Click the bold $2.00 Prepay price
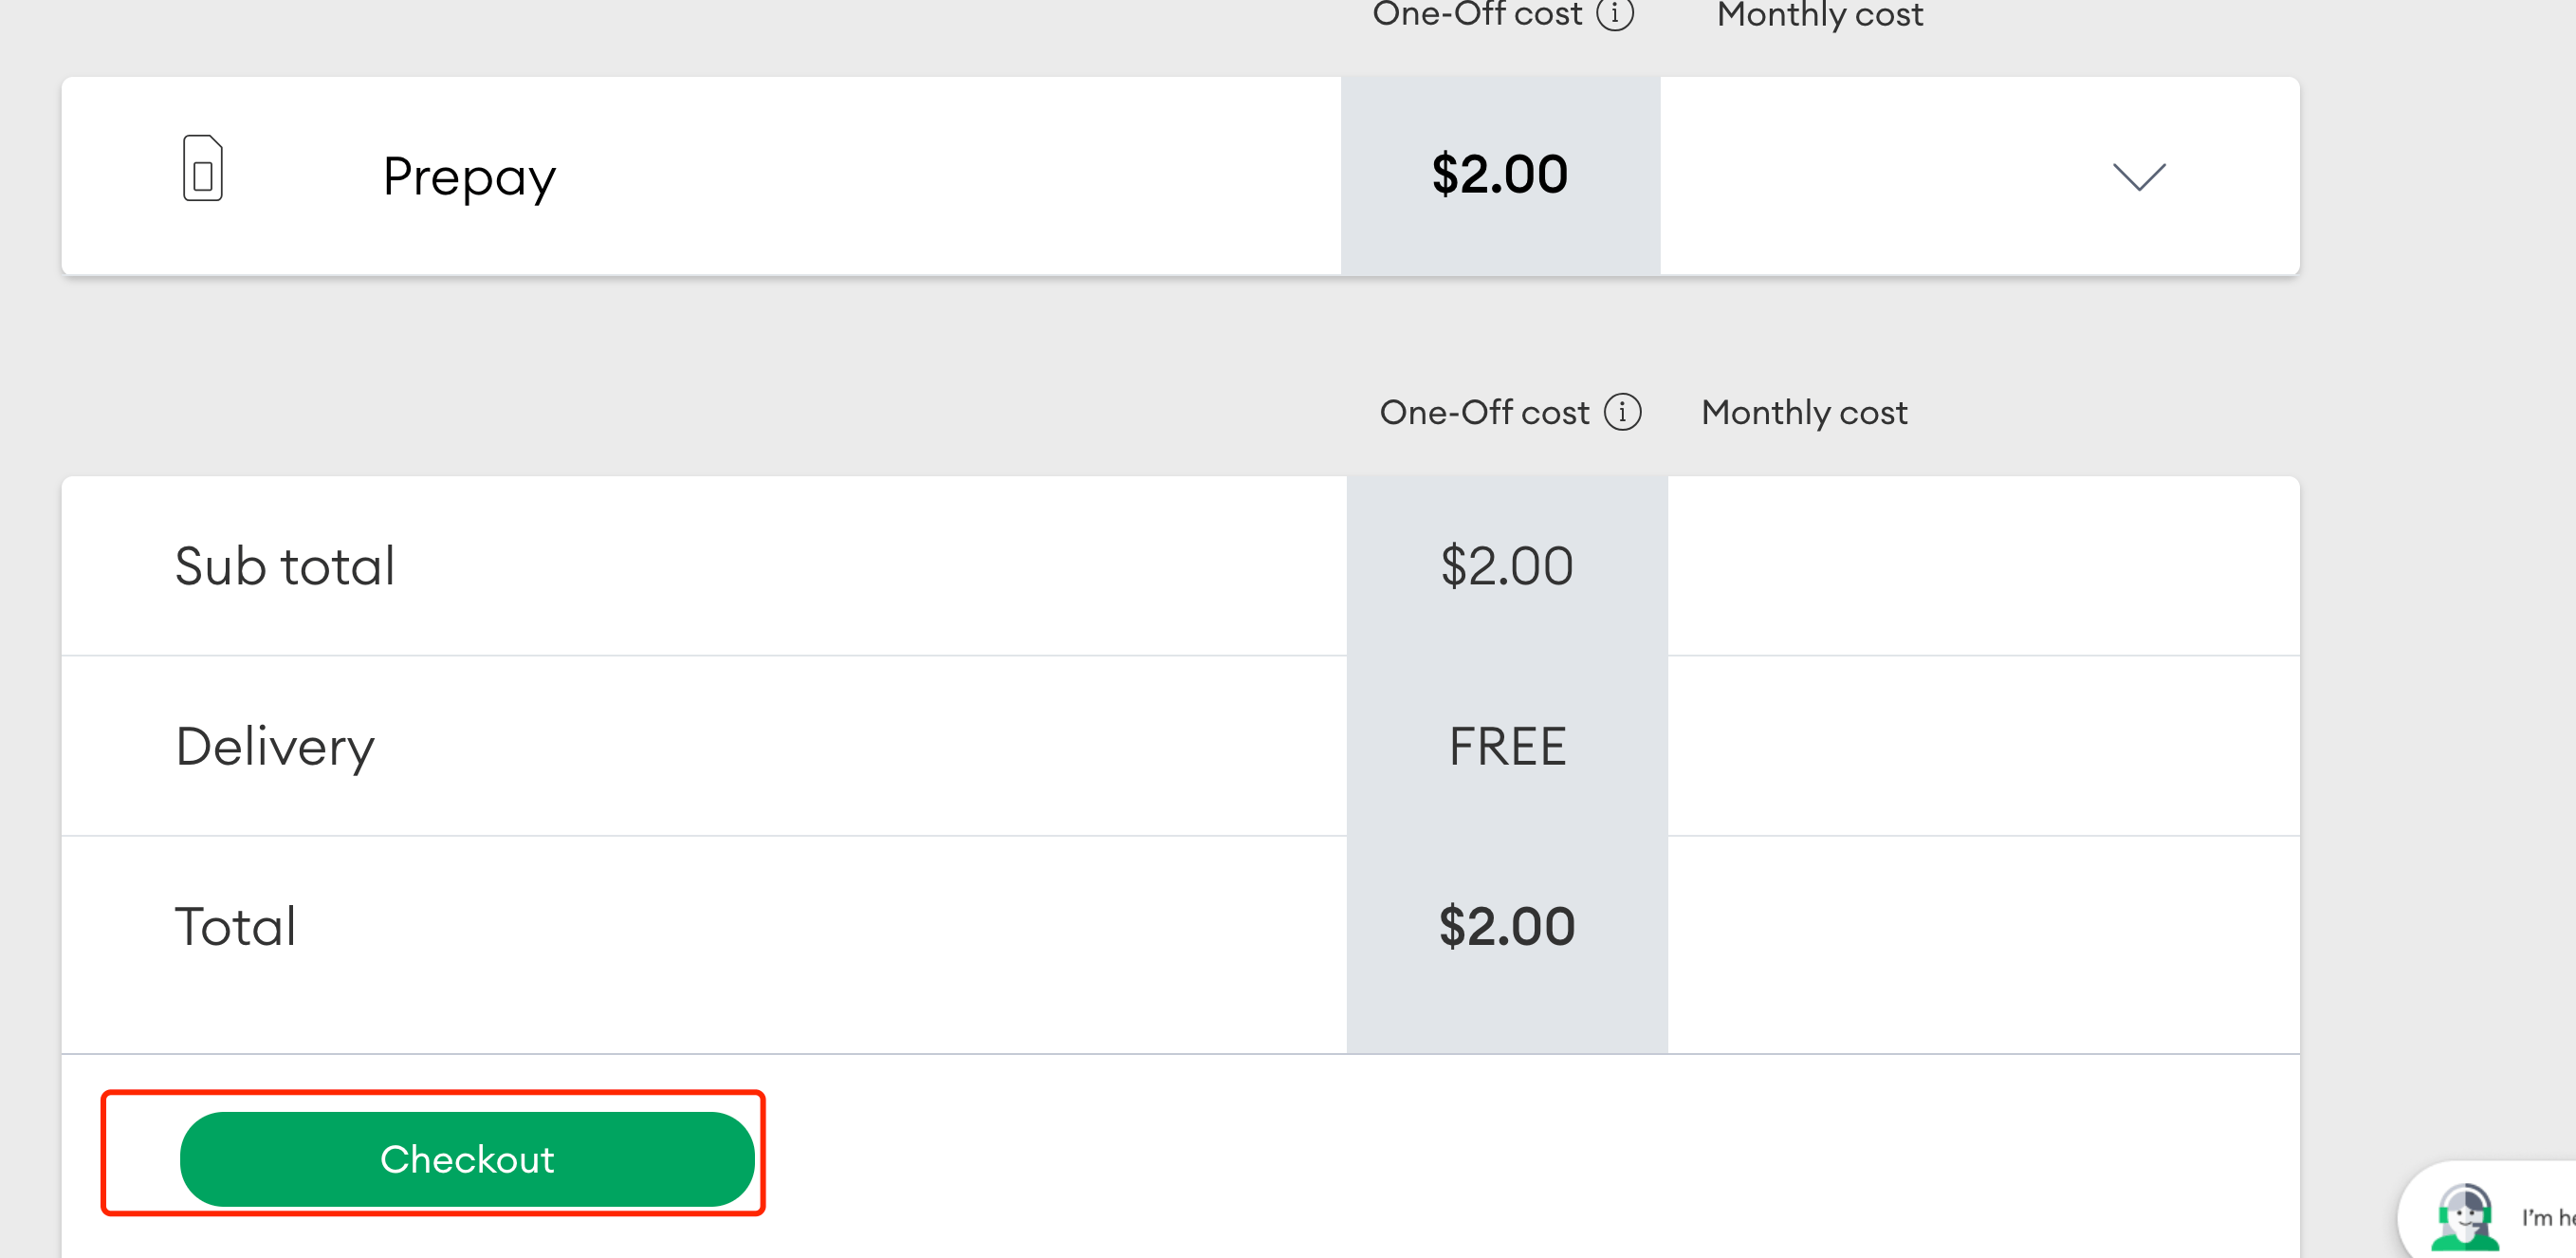Viewport: 2576px width, 1258px height. (1499, 175)
